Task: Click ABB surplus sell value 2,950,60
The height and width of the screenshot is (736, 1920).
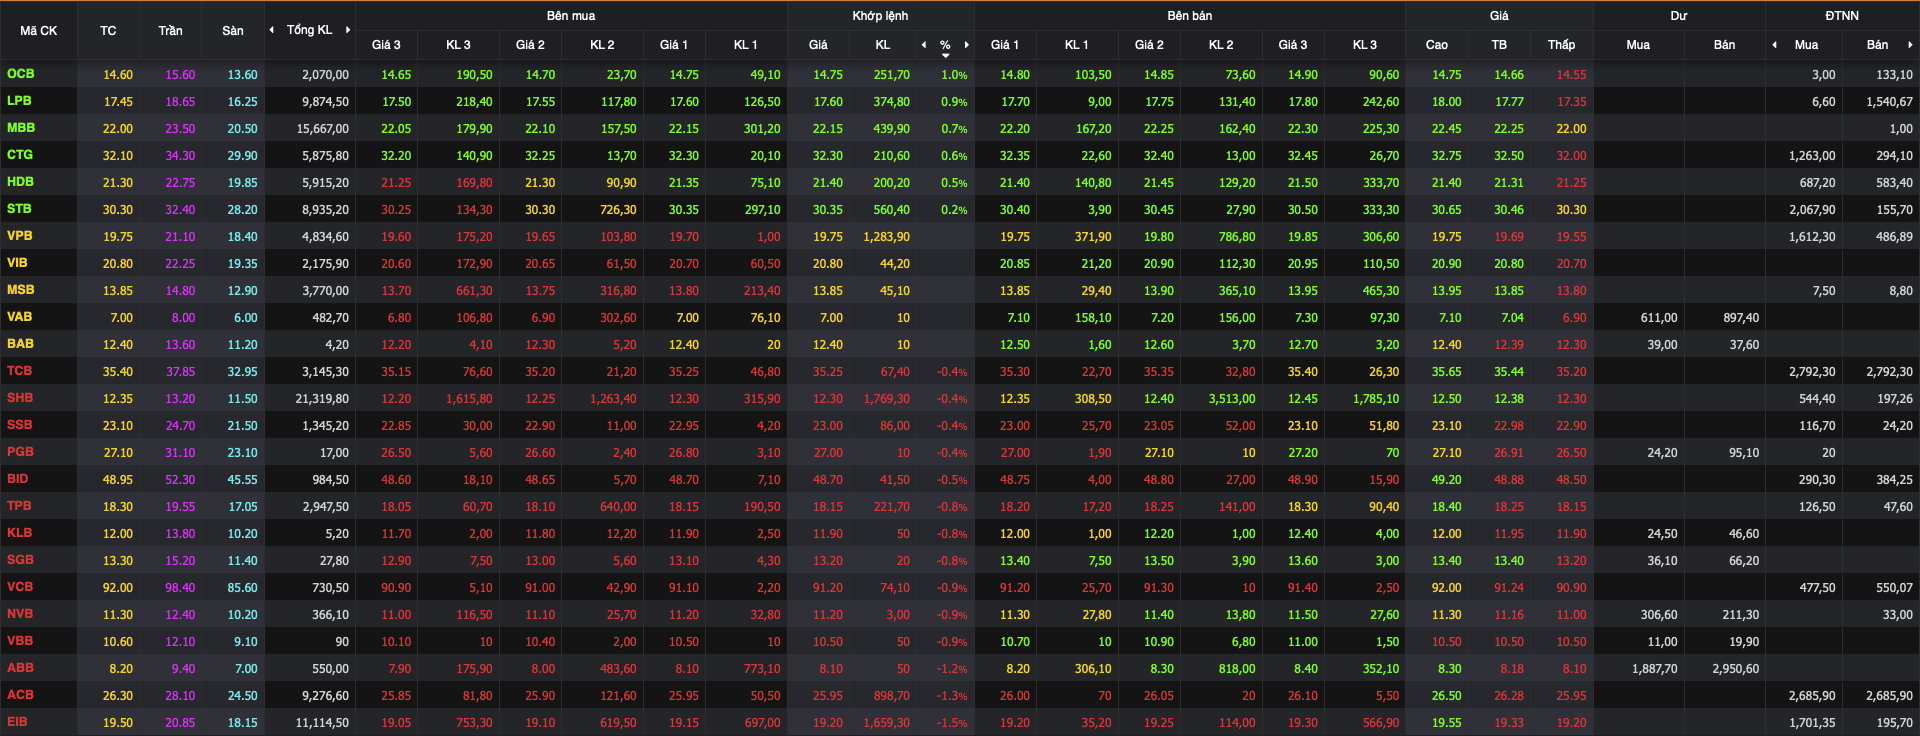Action: click(1735, 669)
